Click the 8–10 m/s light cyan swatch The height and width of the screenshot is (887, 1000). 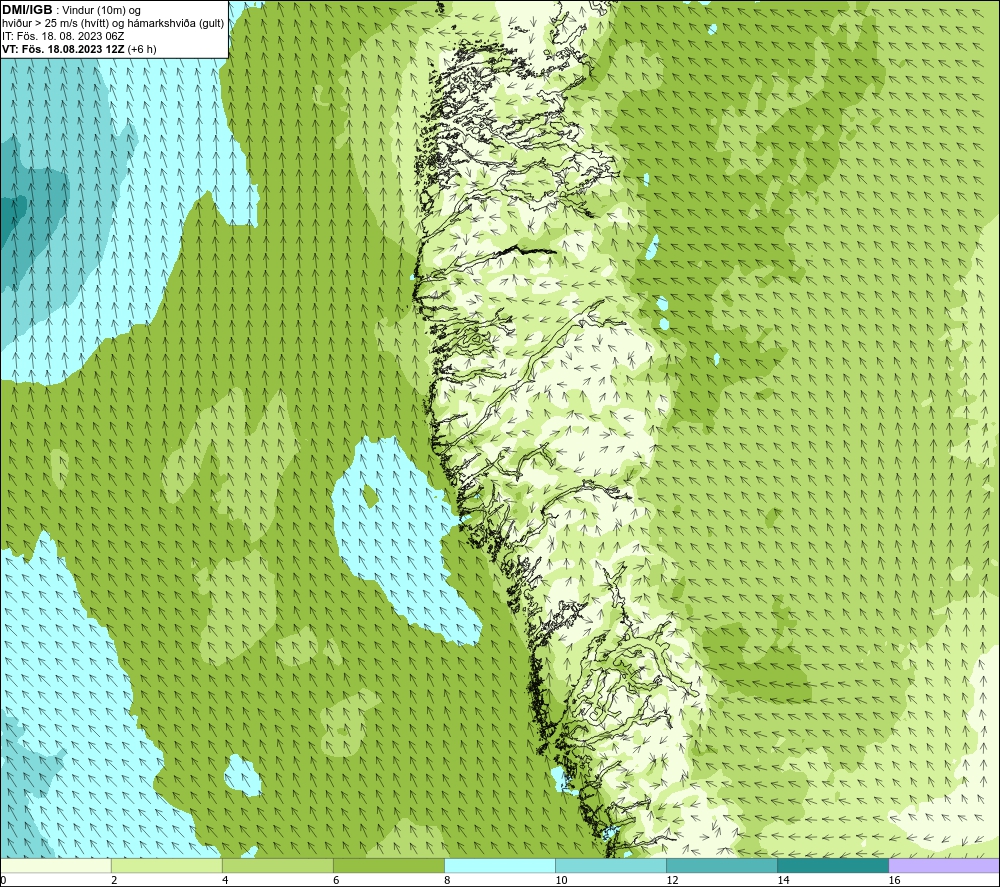tap(500, 865)
